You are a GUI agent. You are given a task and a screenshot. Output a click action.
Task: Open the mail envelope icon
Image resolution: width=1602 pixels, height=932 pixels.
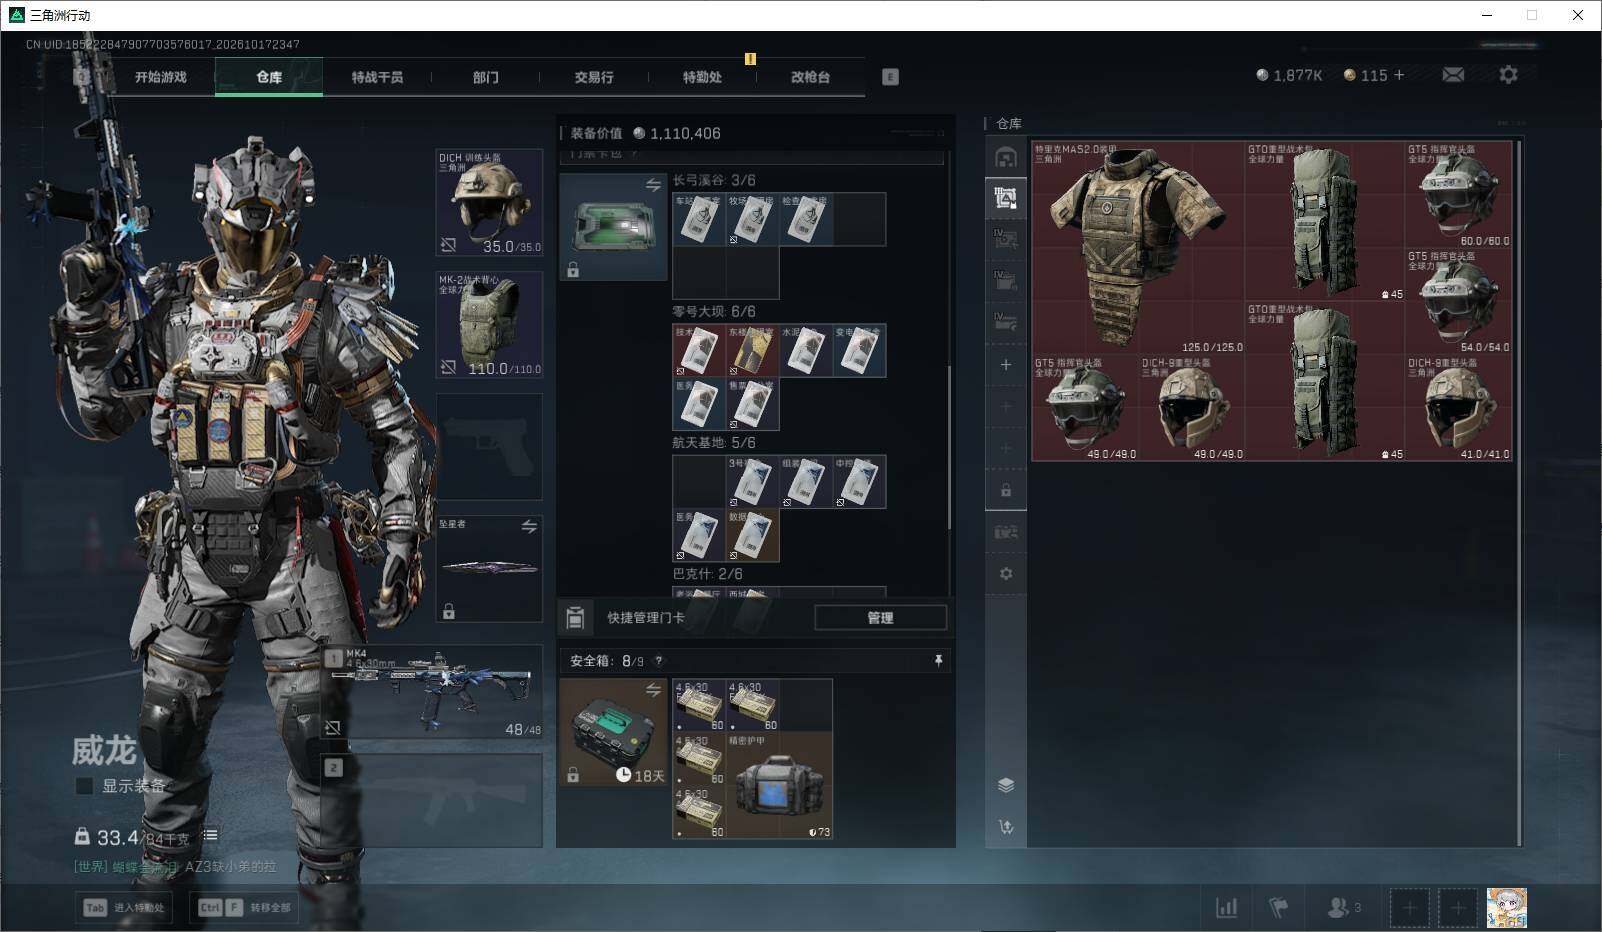coord(1453,75)
